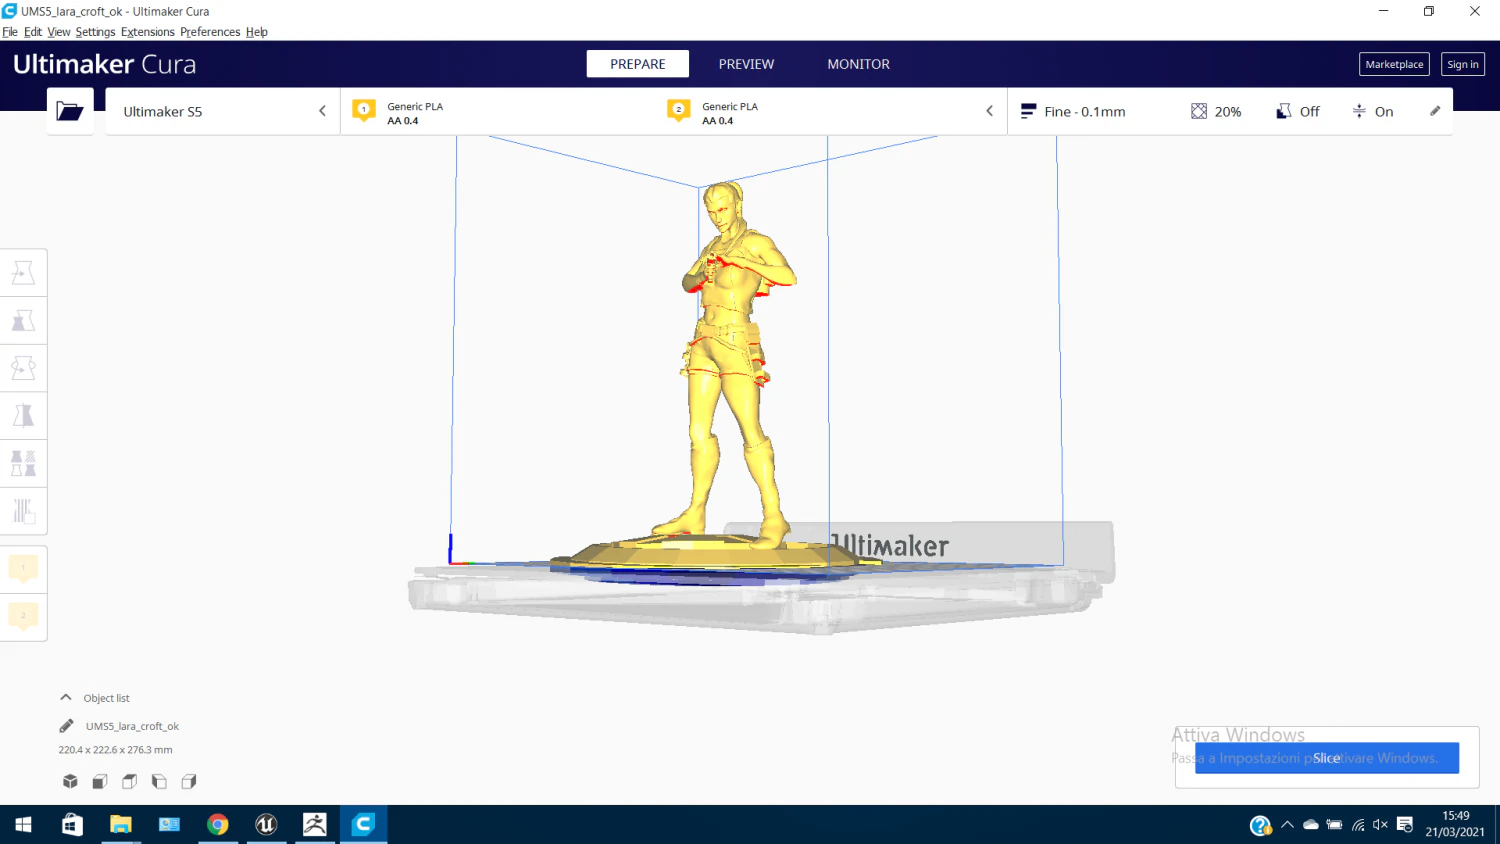Screen dimensions: 1500x844
Task: Select the Mirror tool in left toolbar
Action: click(x=23, y=415)
